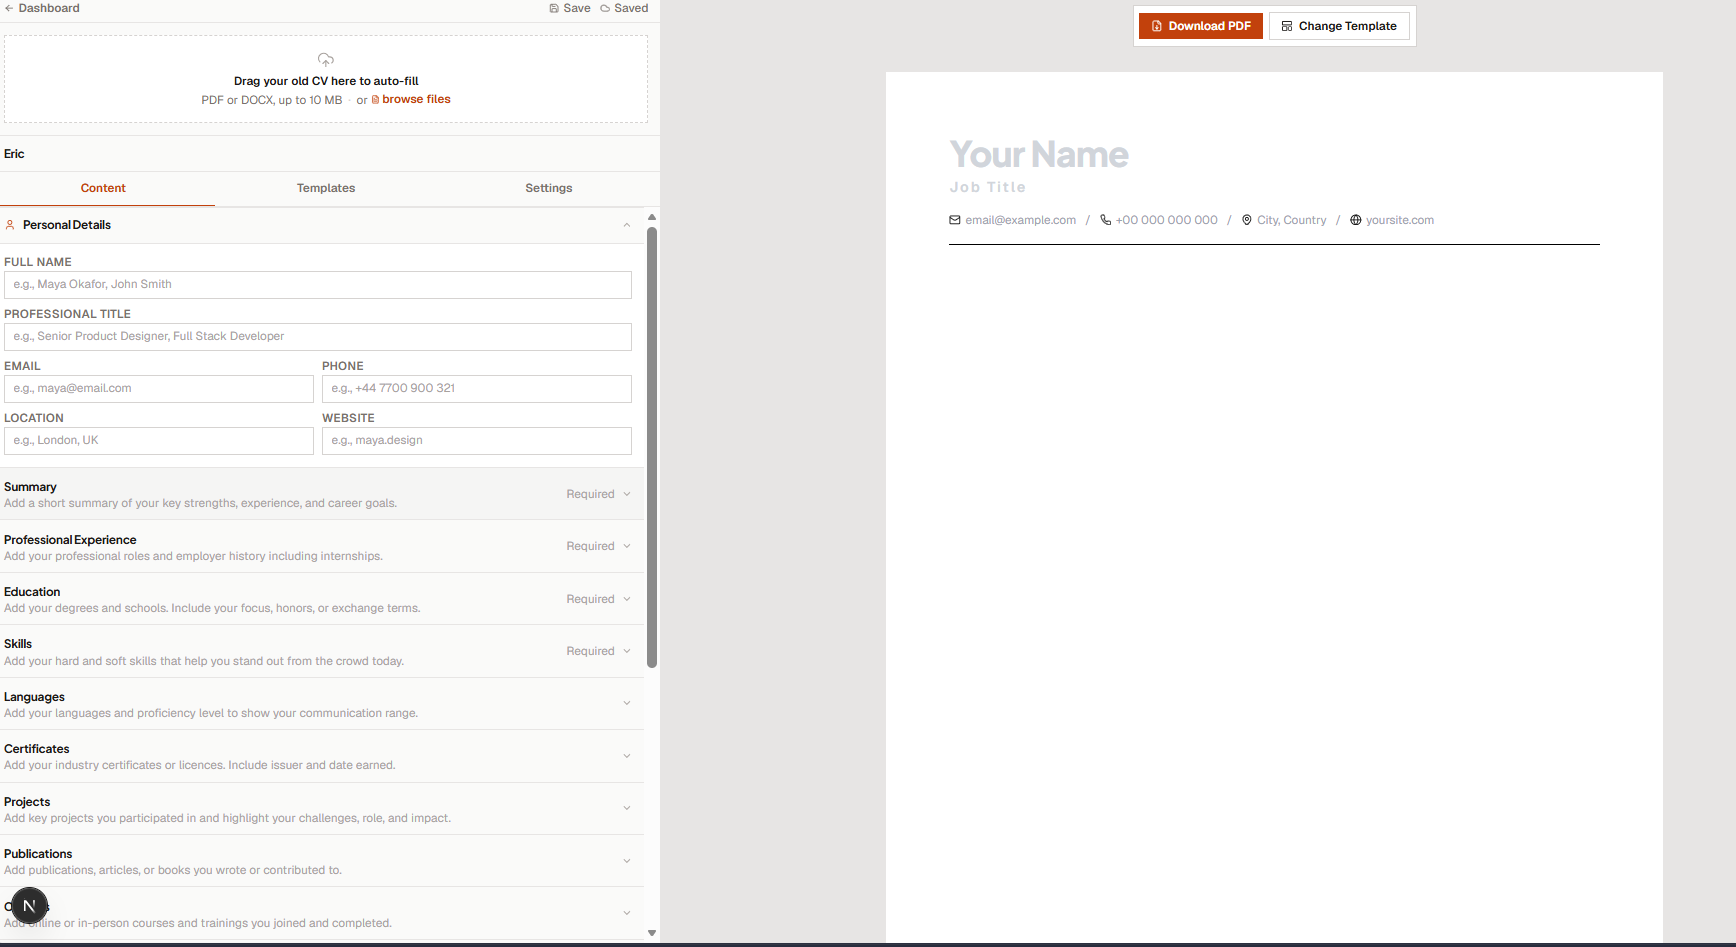Click the Skills section title
Viewport: 1736px width, 947px height.
[x=18, y=644]
